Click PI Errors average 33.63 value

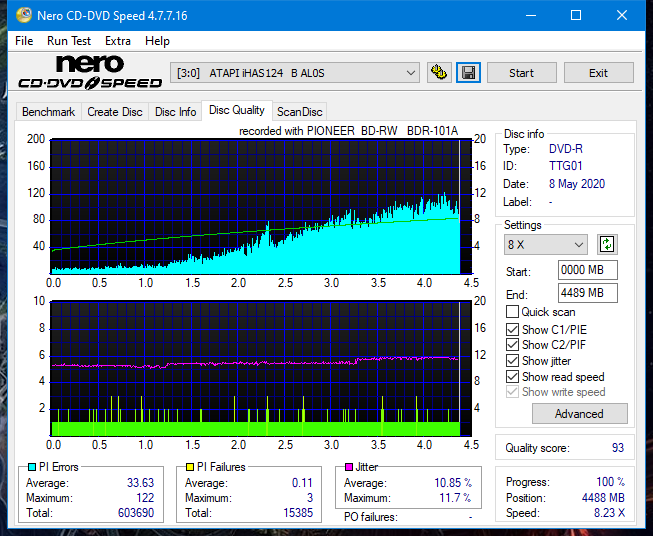point(140,483)
